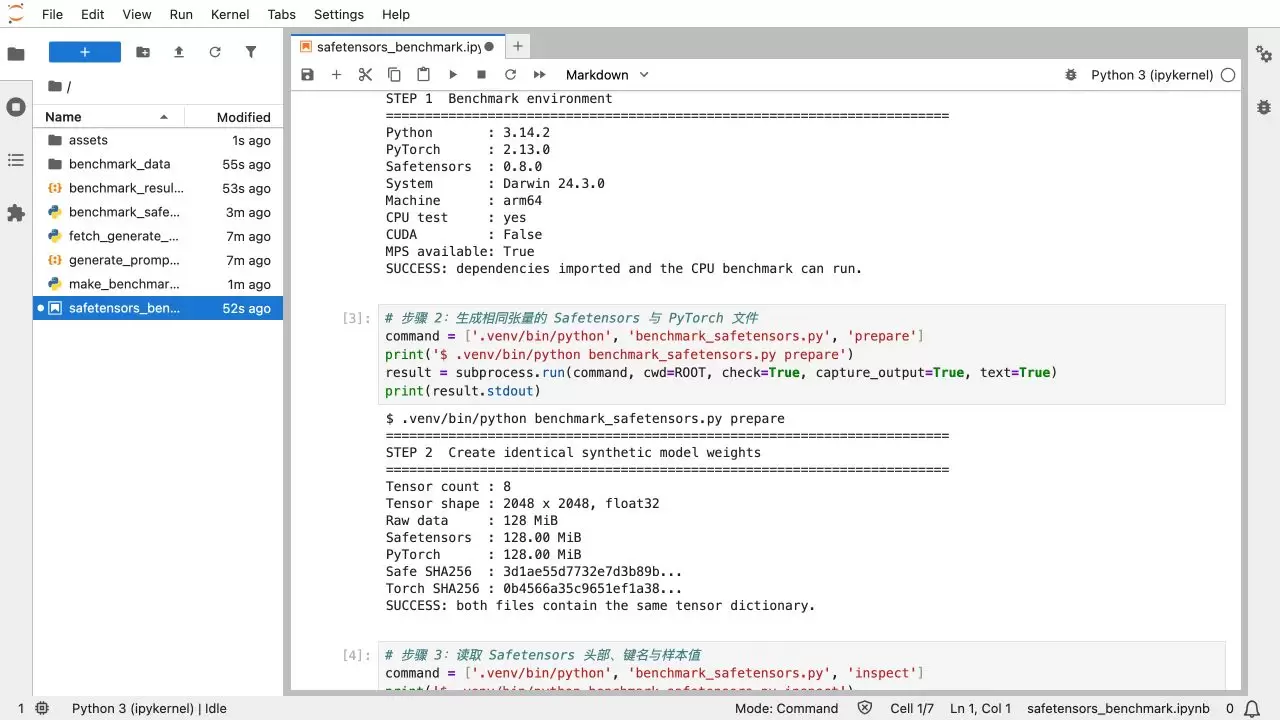This screenshot has height=720, width=1280.
Task: Sort files by Modified column
Action: 234,117
